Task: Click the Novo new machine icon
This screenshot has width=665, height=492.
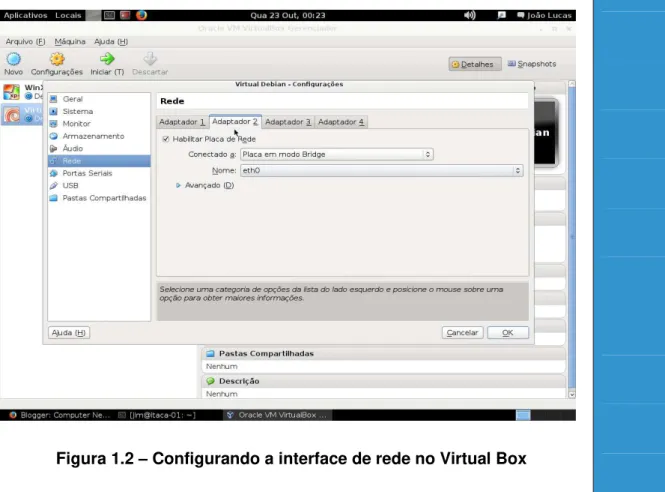Action: (14, 59)
